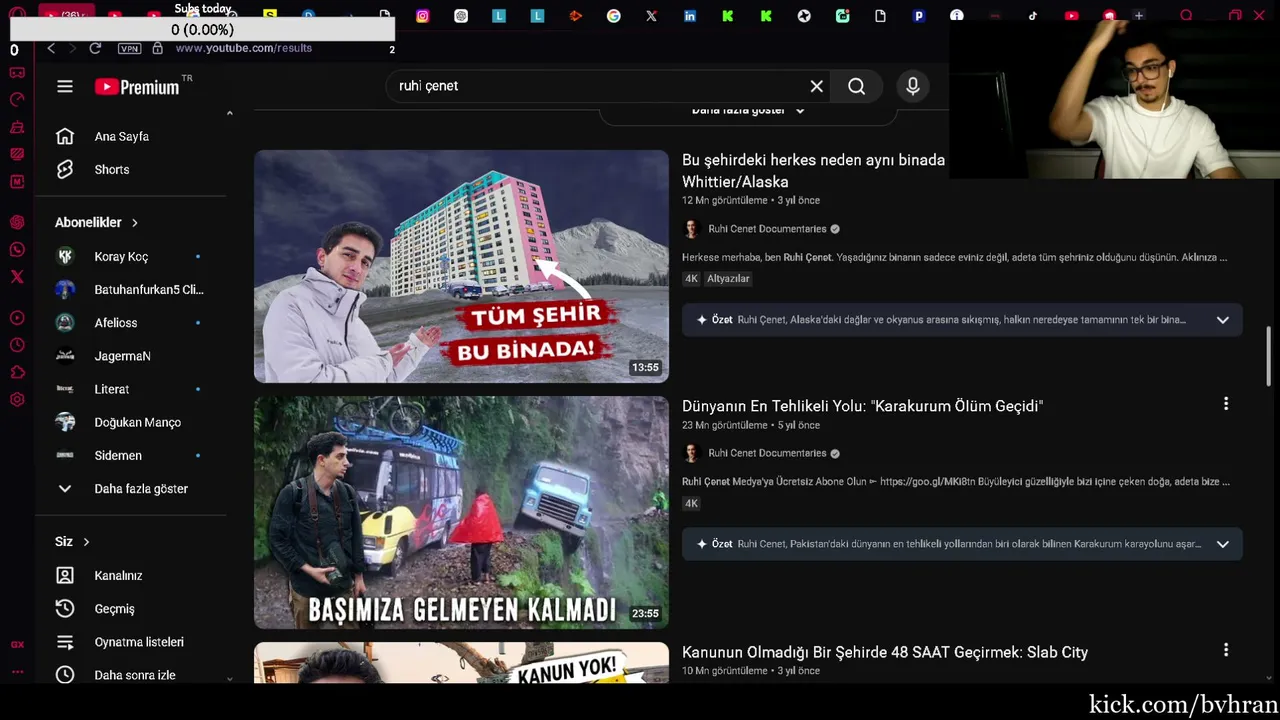Open WhatsApp in the Opera sidebar
This screenshot has height=720, width=1280.
(x=17, y=250)
